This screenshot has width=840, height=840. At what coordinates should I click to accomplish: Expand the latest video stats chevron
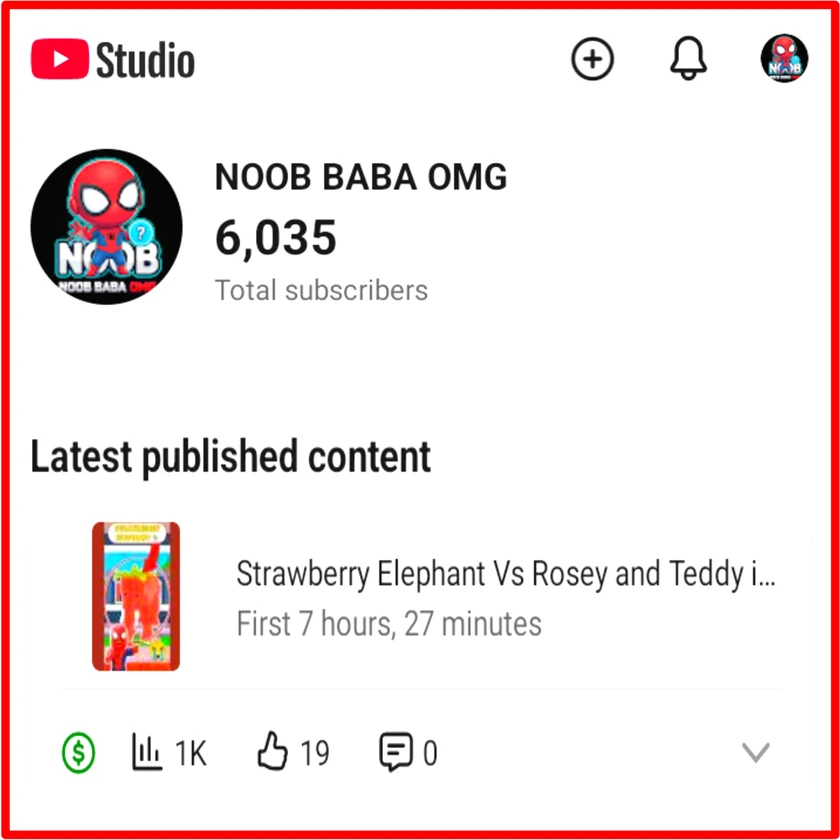point(756,752)
